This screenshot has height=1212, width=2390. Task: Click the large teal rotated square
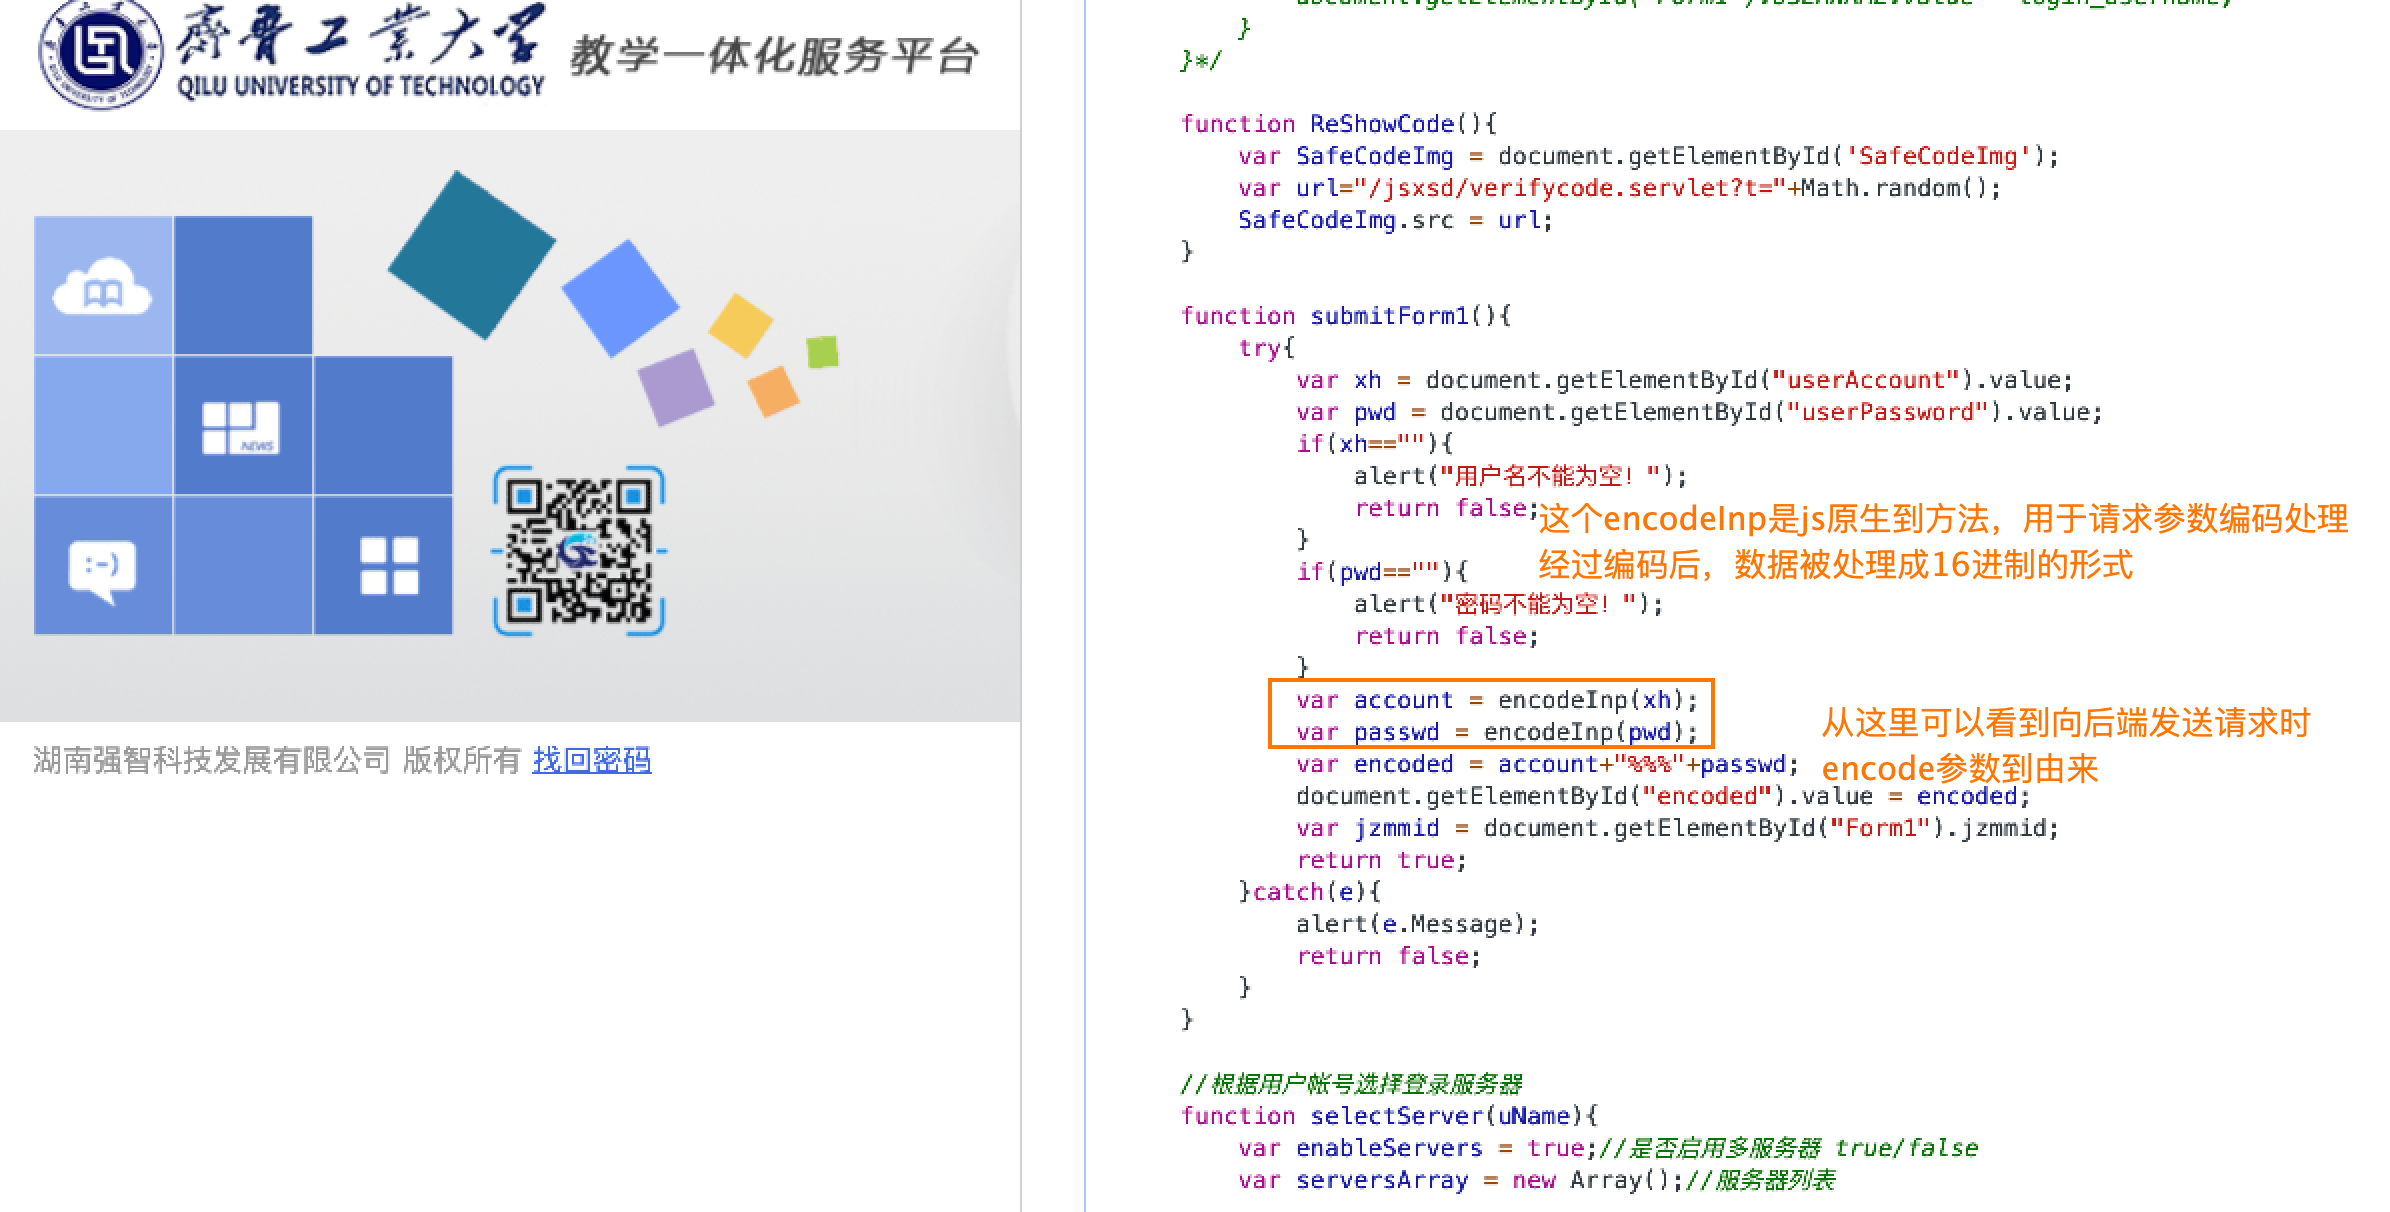(471, 255)
